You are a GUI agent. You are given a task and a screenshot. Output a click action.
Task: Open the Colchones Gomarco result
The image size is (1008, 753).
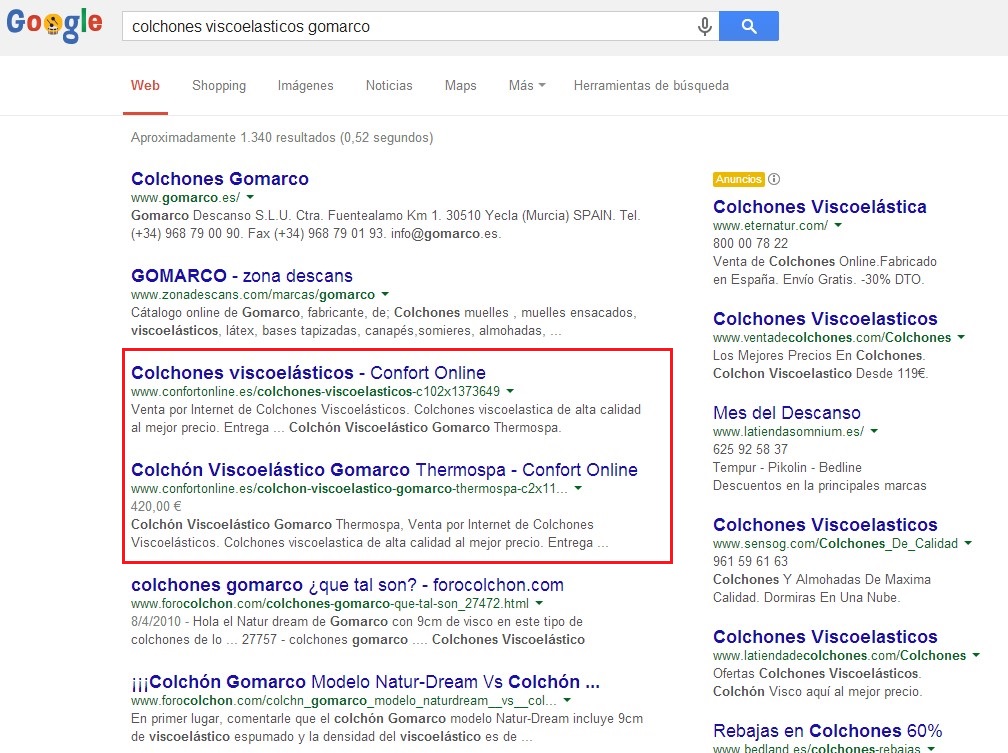click(x=220, y=179)
